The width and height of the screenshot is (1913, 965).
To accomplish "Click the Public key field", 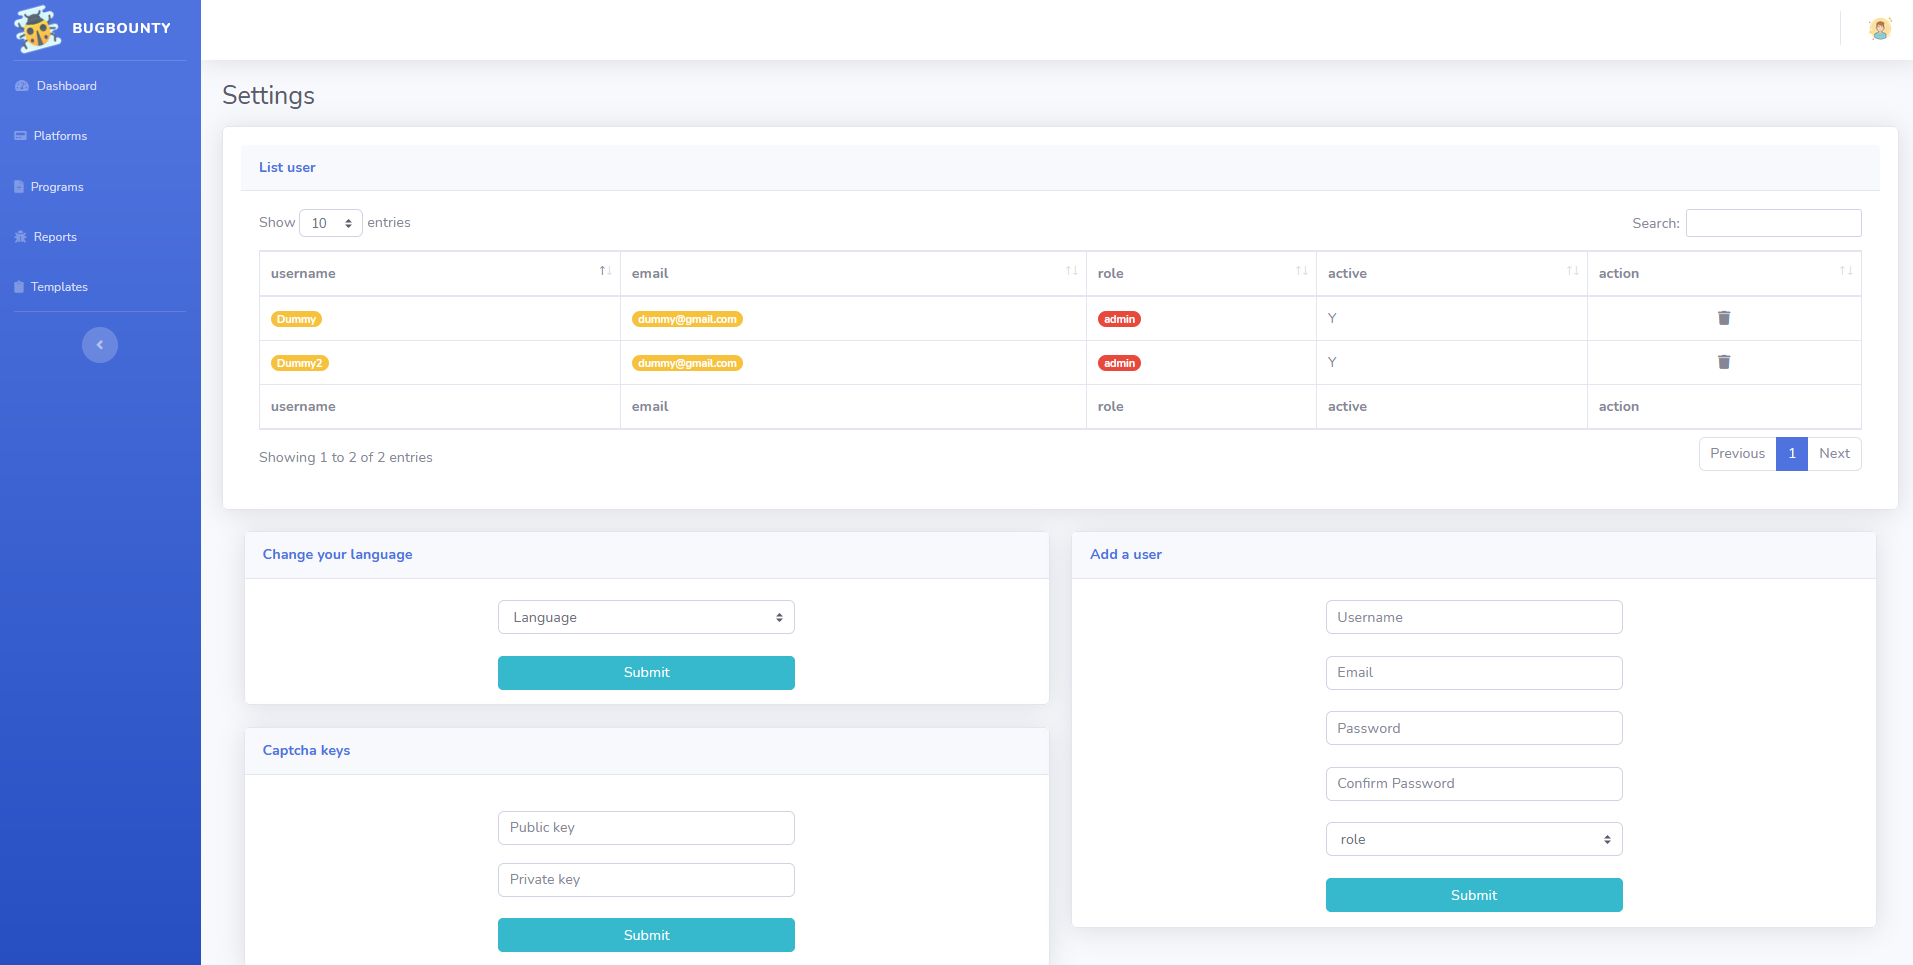I will click(x=646, y=828).
